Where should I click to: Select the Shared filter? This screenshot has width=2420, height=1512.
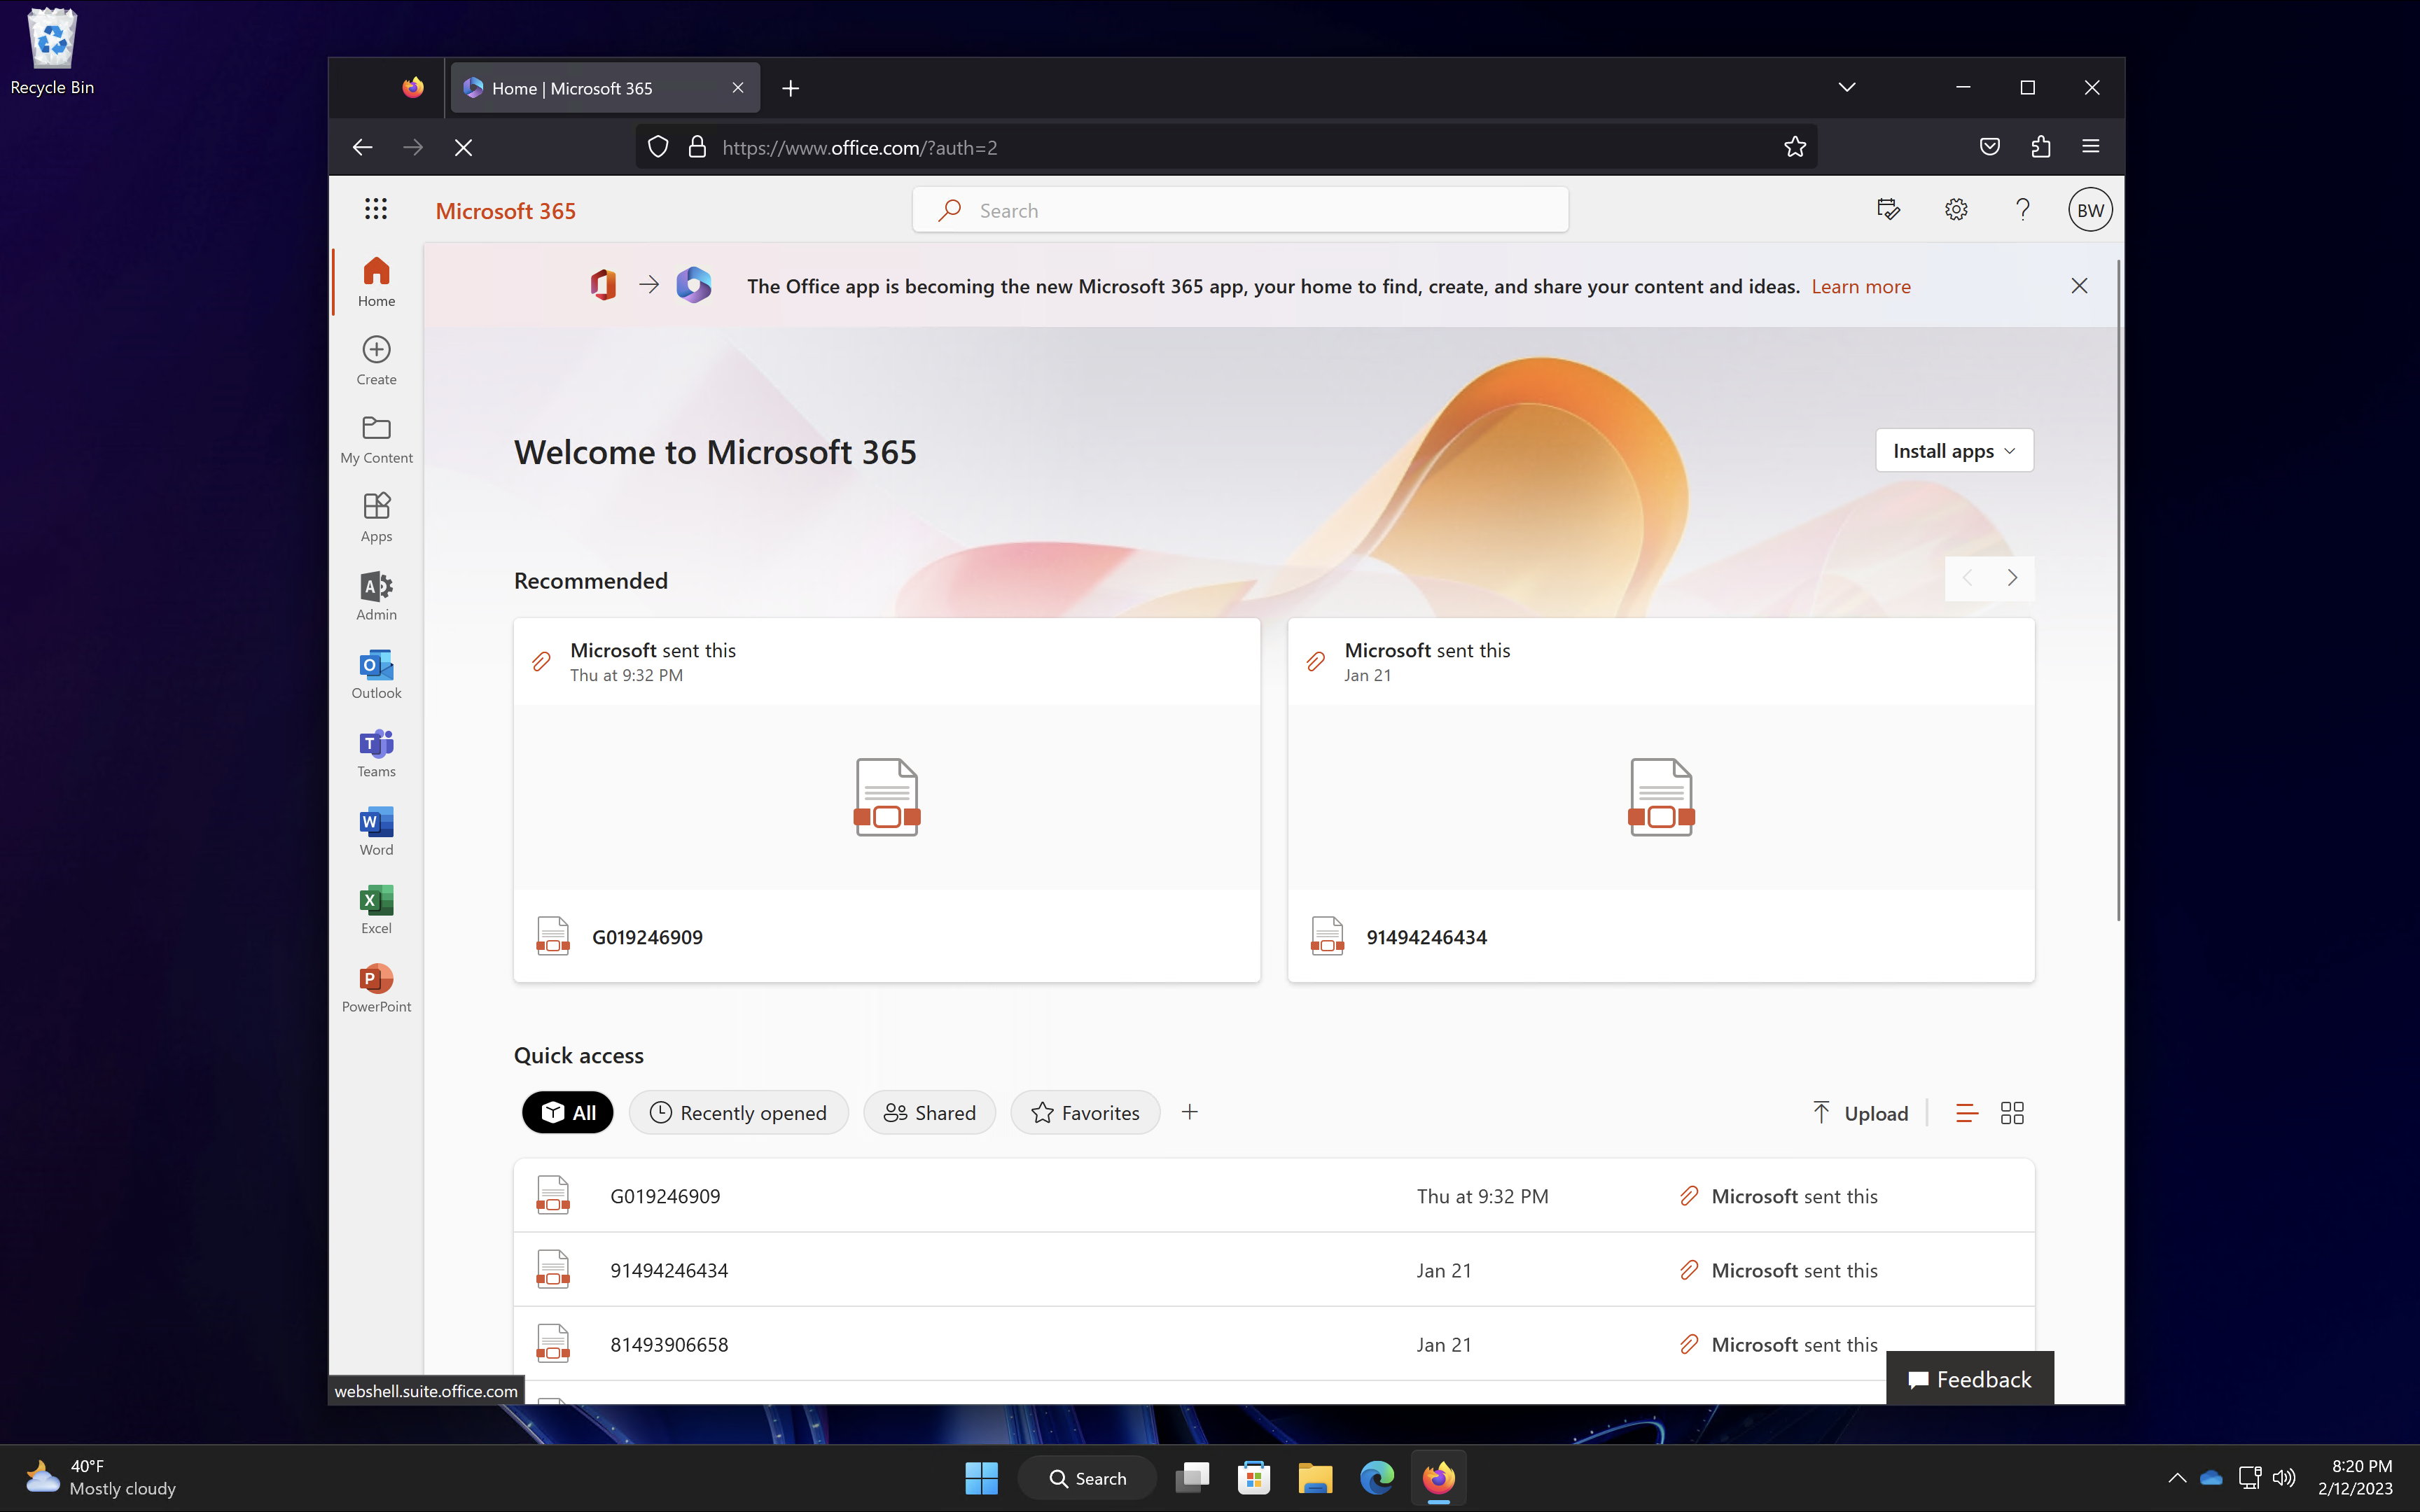(929, 1113)
